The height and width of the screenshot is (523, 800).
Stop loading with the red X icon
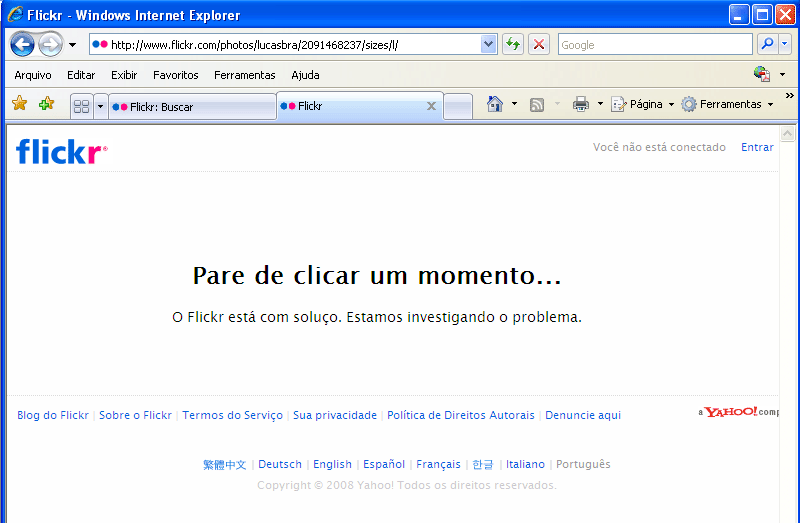[x=539, y=44]
